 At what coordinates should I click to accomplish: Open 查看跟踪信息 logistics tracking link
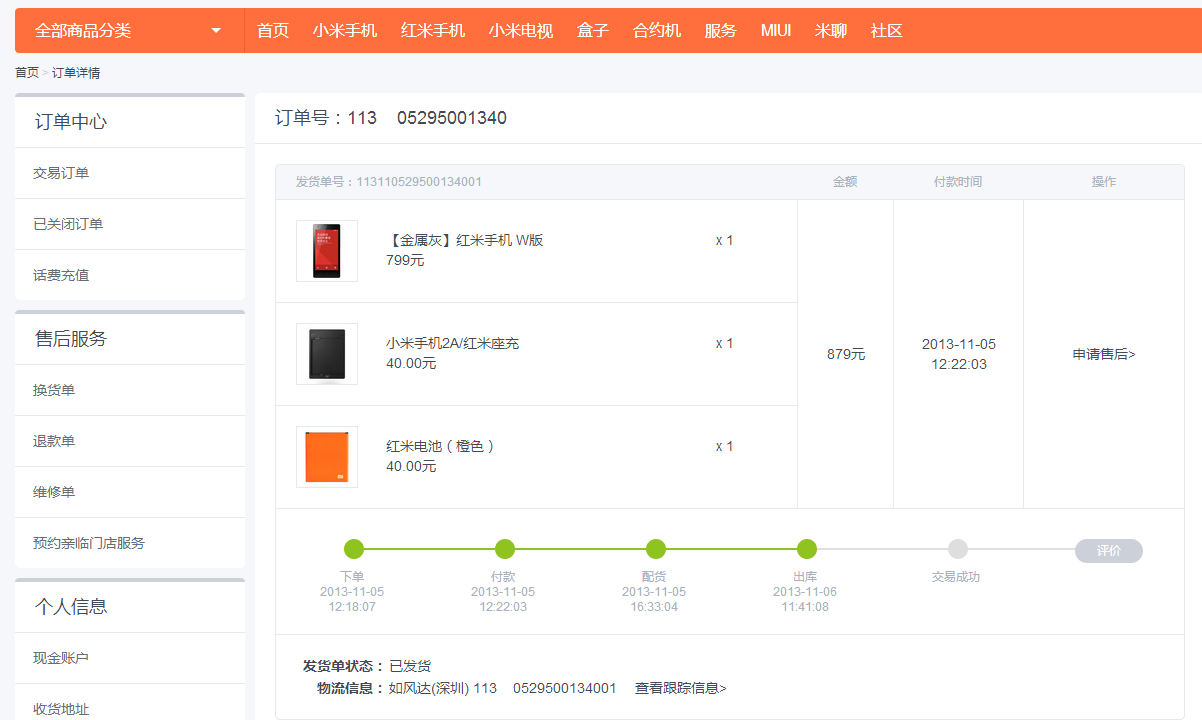680,688
